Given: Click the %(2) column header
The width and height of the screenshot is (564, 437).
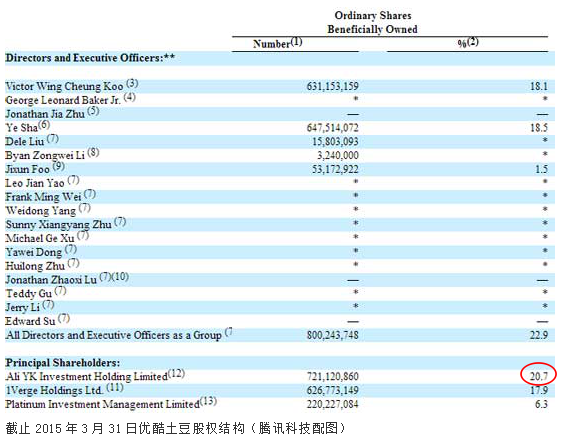Looking at the screenshot, I should point(468,43).
